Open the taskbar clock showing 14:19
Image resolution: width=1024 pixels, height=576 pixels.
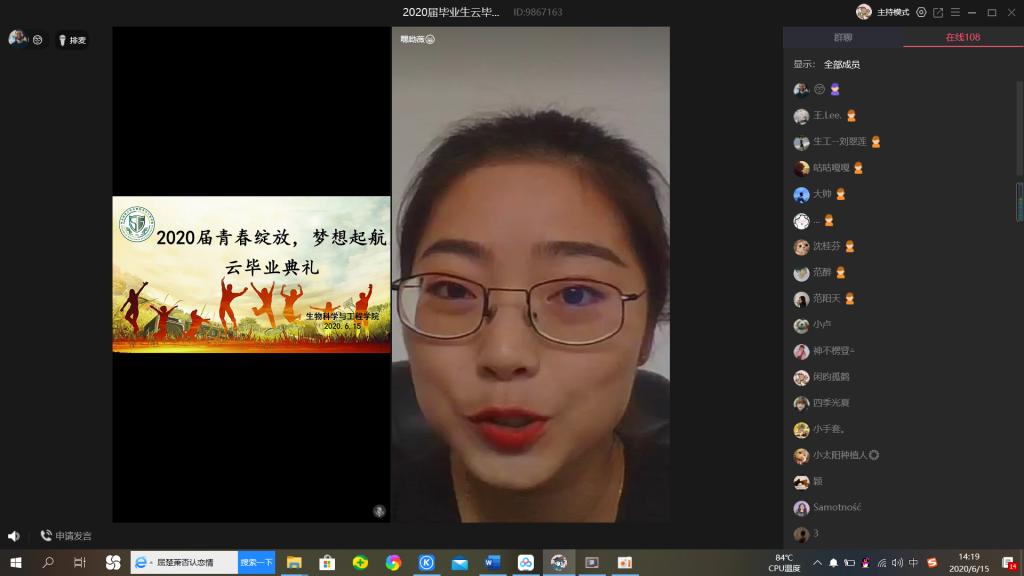click(968, 562)
